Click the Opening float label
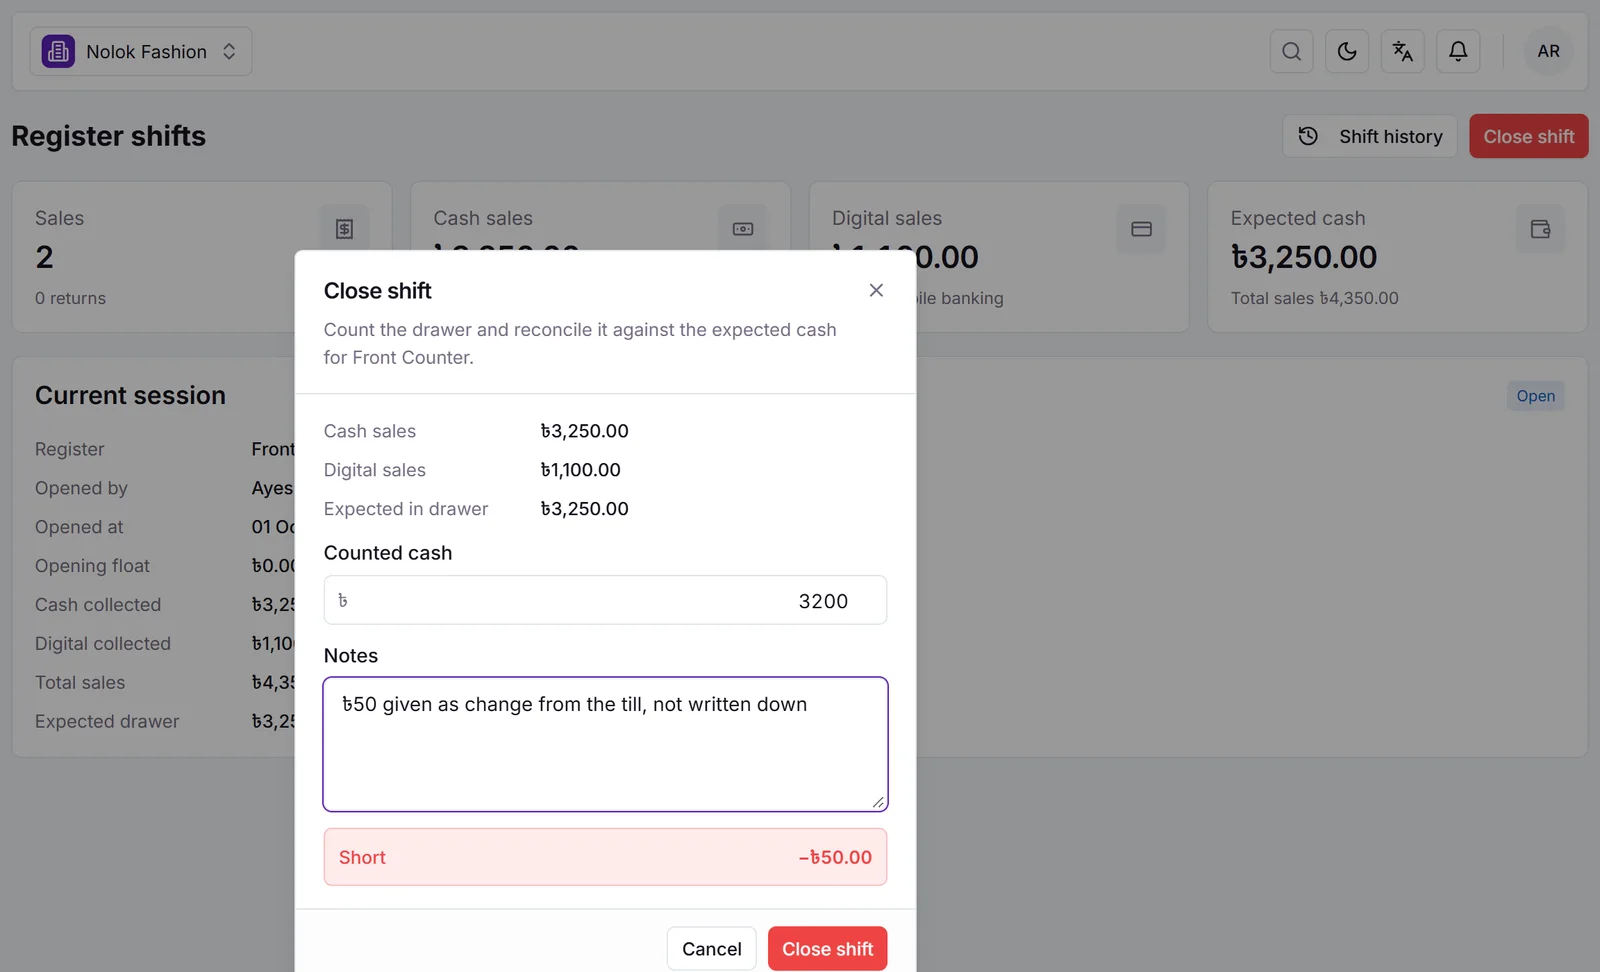 (x=92, y=566)
